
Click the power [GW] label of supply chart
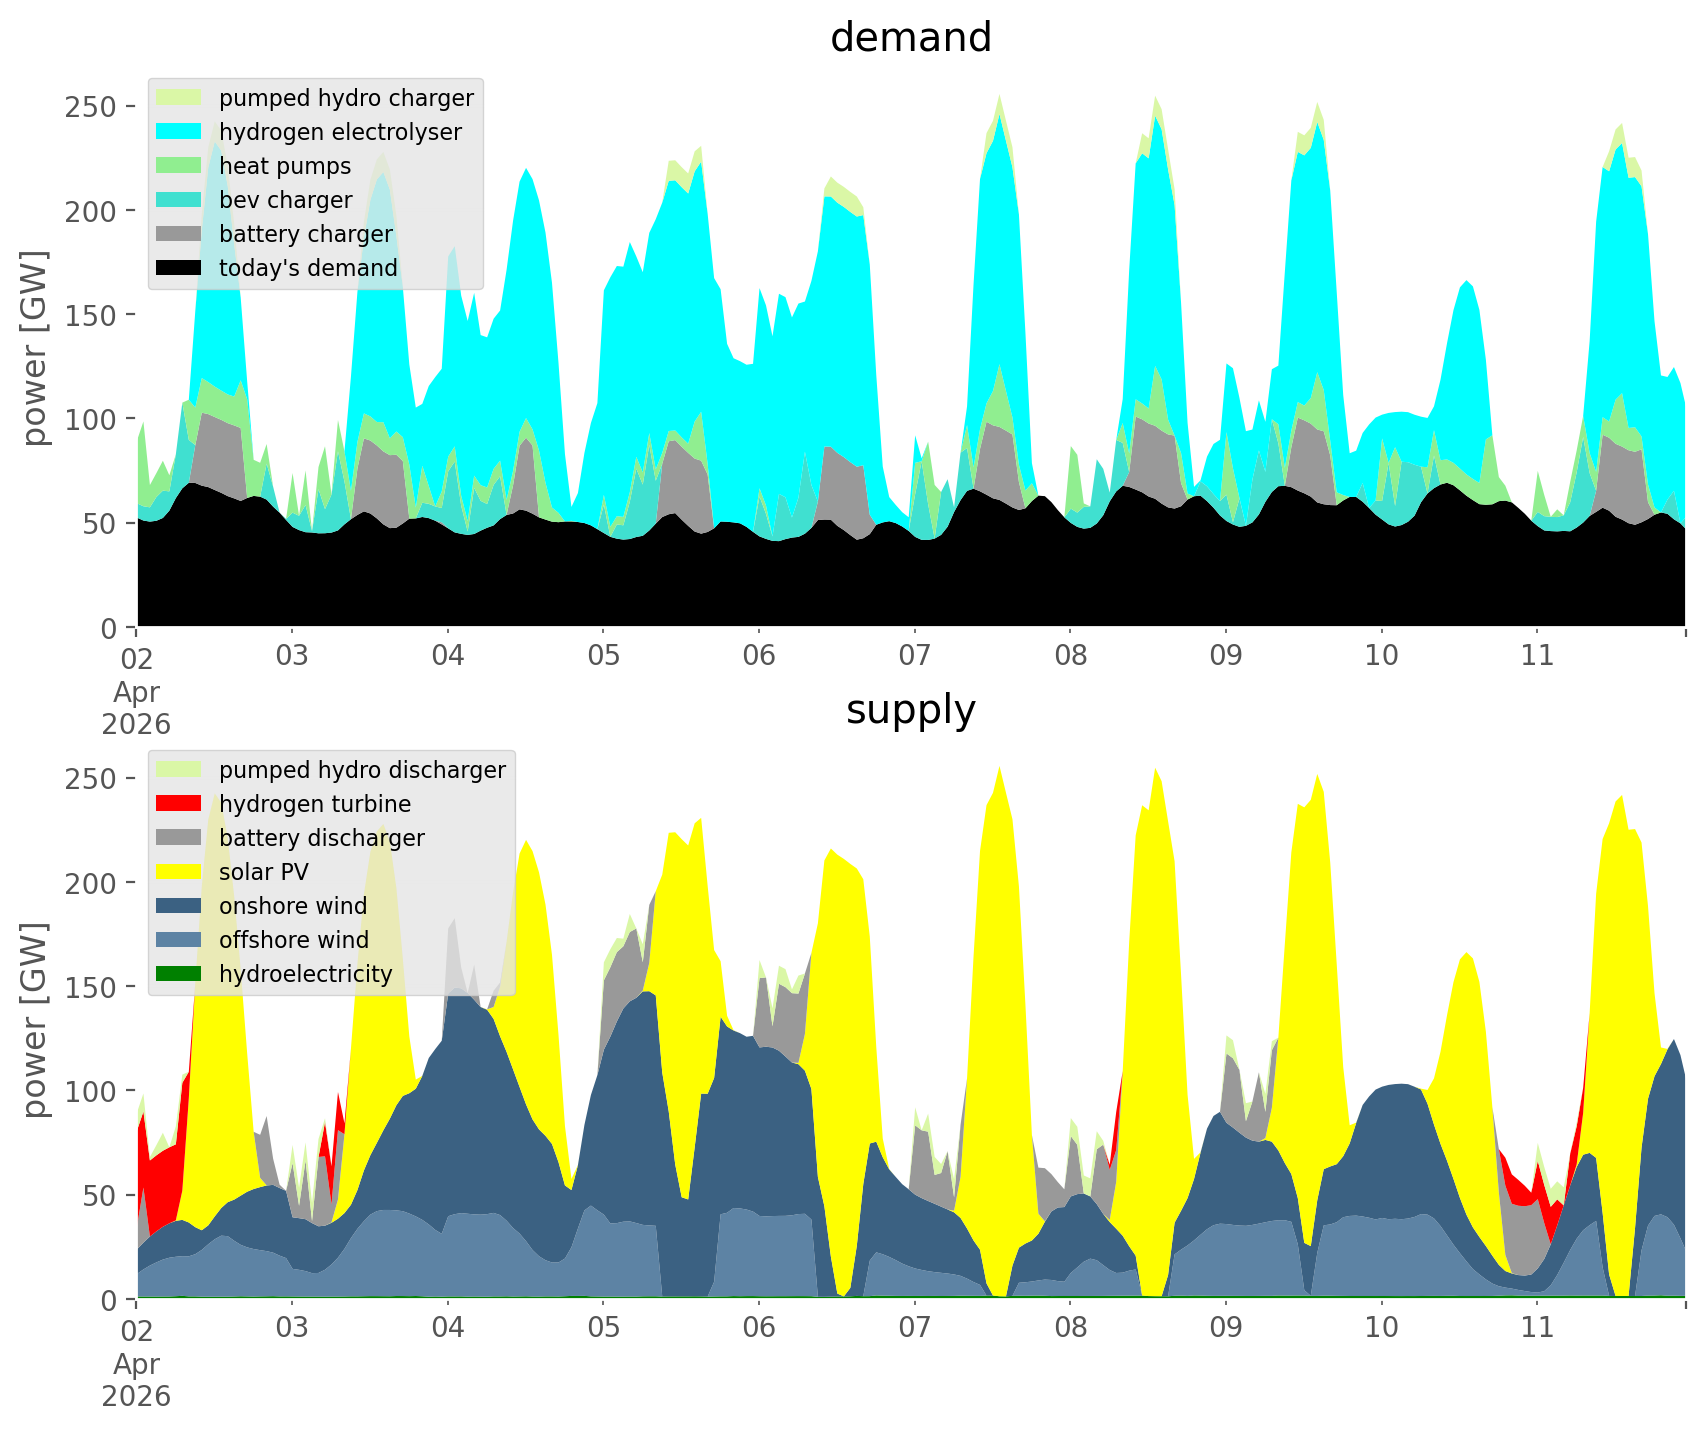coord(35,1020)
